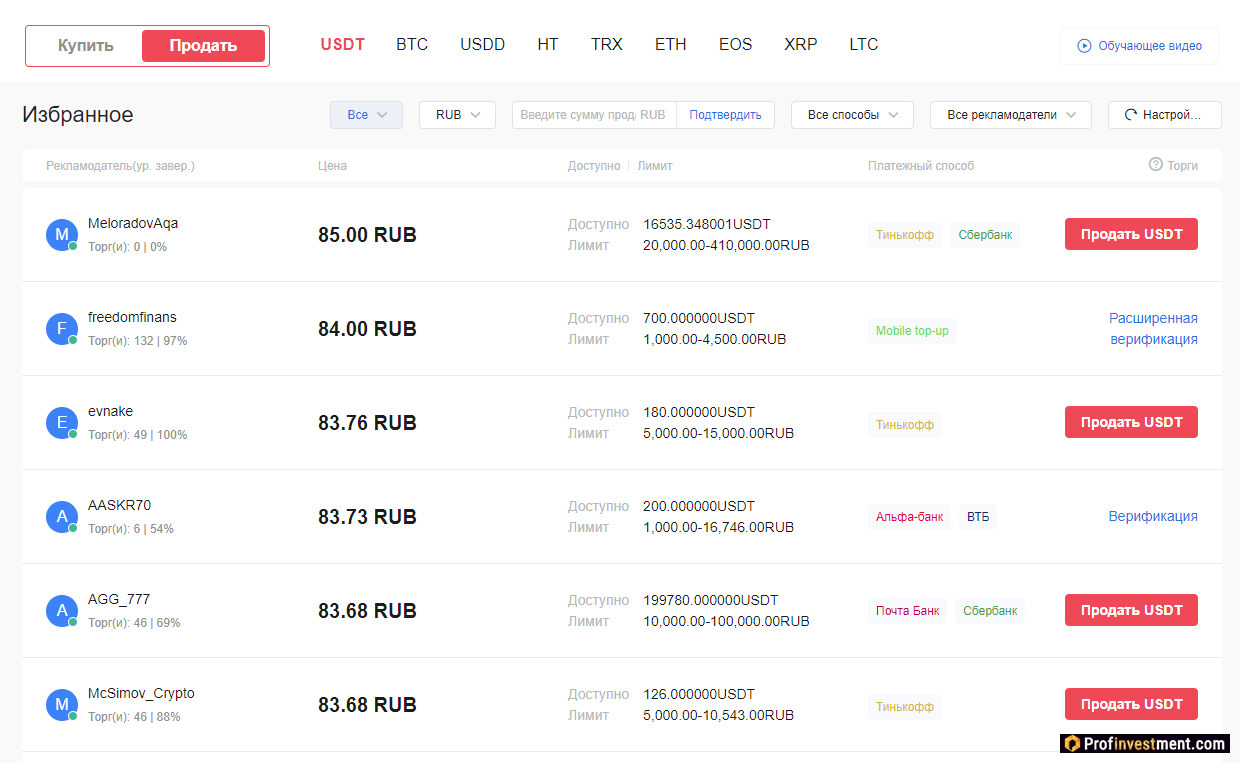Open MeloradovAqa advertiser name
Image resolution: width=1240 pixels, height=763 pixels.
(x=133, y=224)
